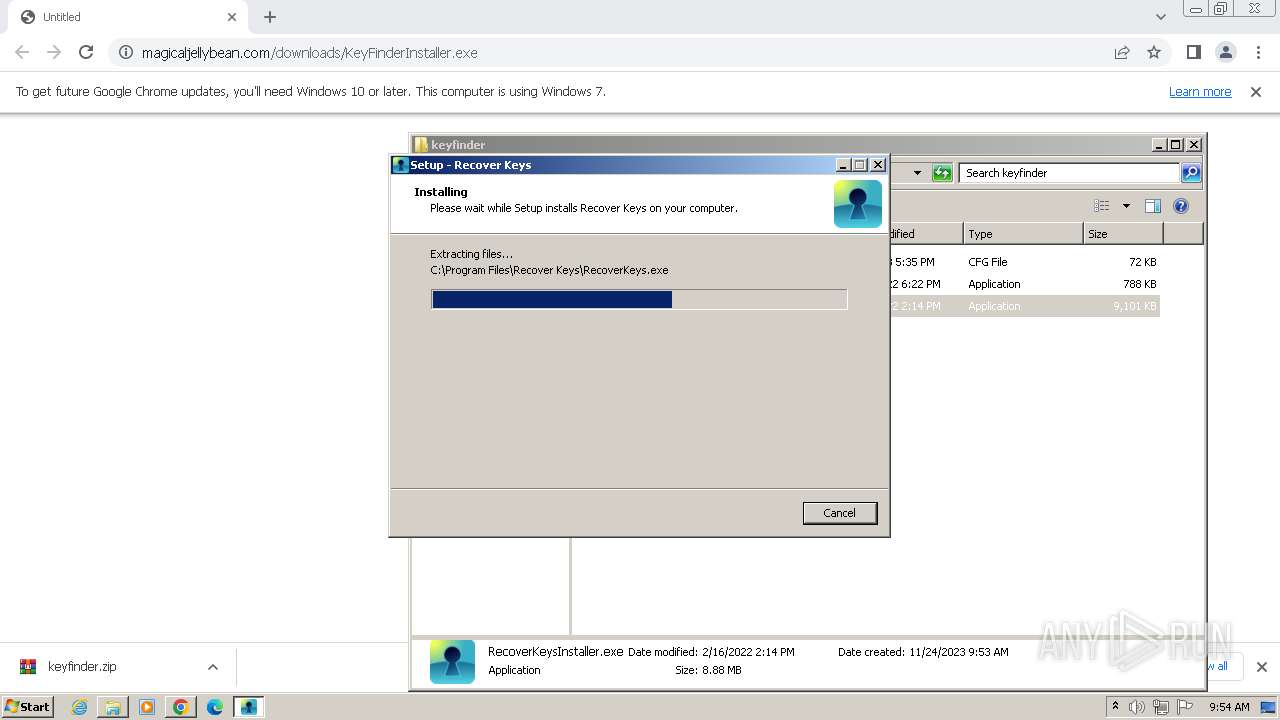Go forward in Chrome

(x=54, y=52)
